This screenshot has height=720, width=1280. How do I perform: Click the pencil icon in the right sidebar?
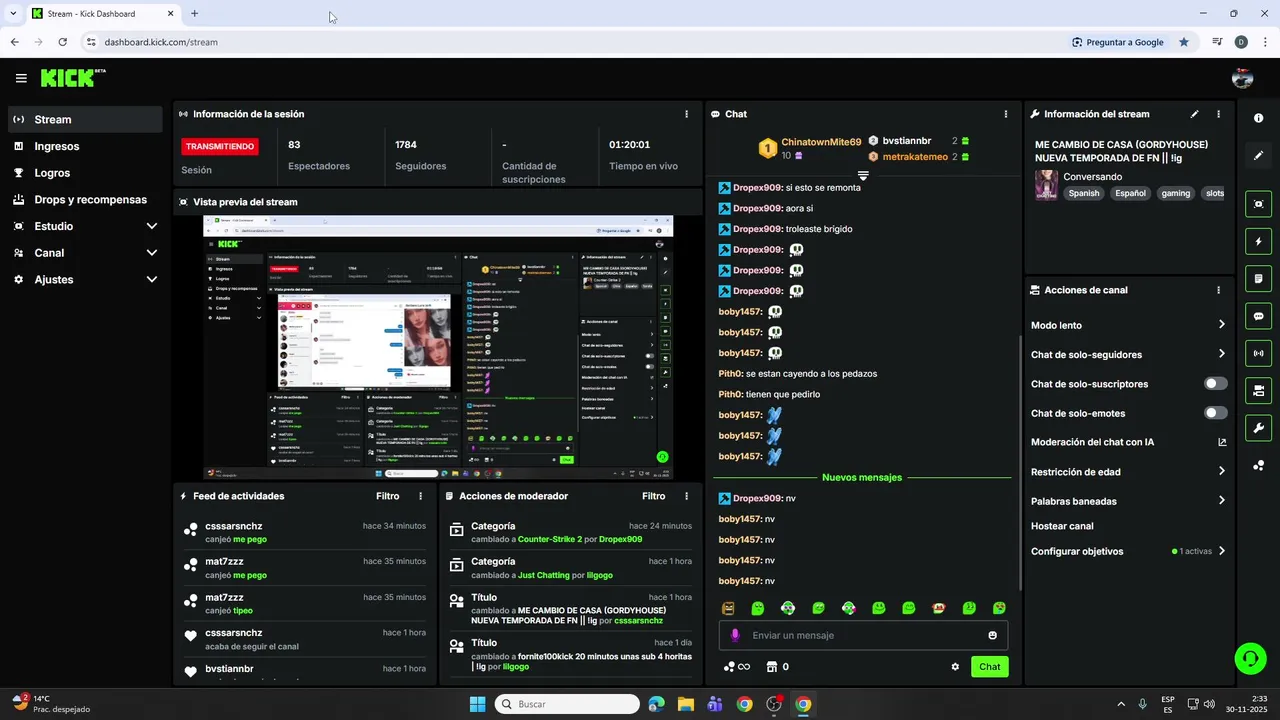(x=1258, y=155)
